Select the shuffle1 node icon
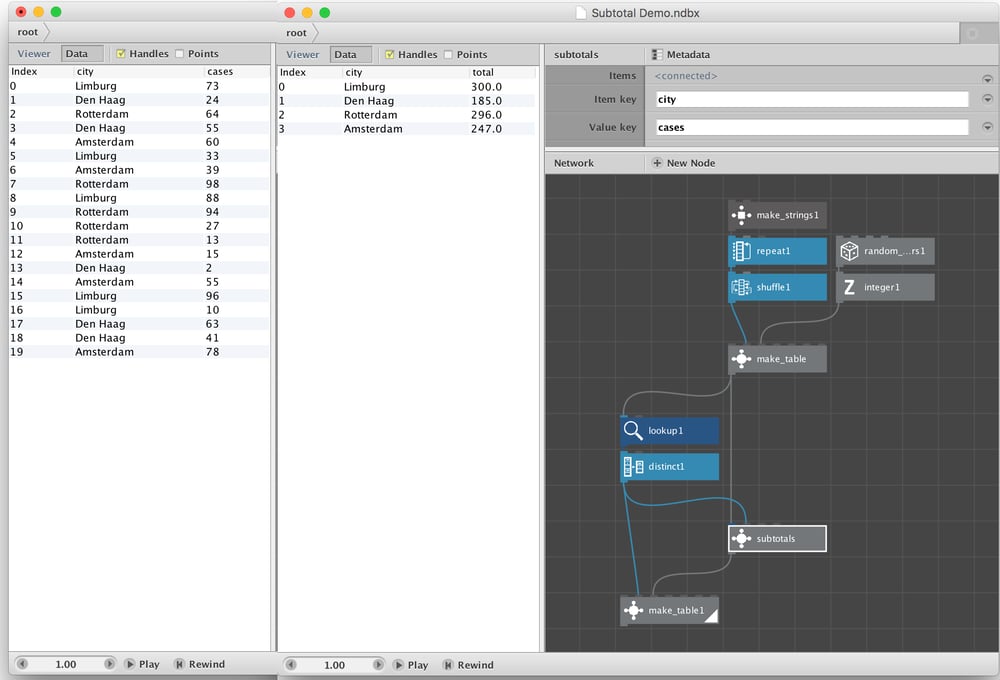Image resolution: width=1000 pixels, height=680 pixels. tap(741, 287)
